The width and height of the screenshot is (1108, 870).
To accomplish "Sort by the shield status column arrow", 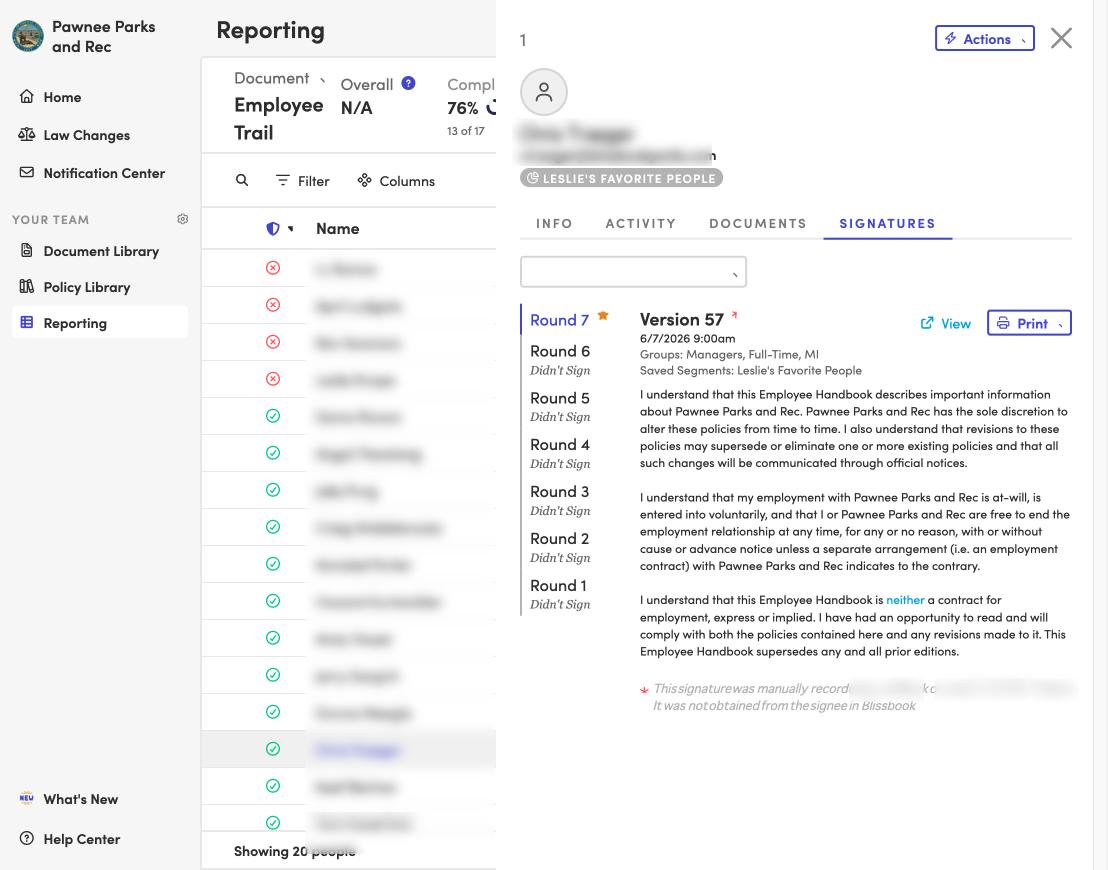I will coord(290,228).
